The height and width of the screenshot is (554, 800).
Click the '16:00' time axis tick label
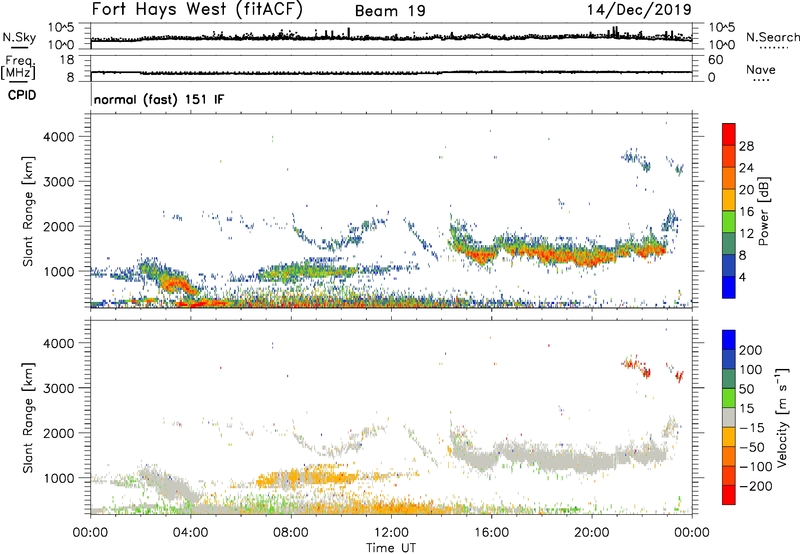click(491, 533)
